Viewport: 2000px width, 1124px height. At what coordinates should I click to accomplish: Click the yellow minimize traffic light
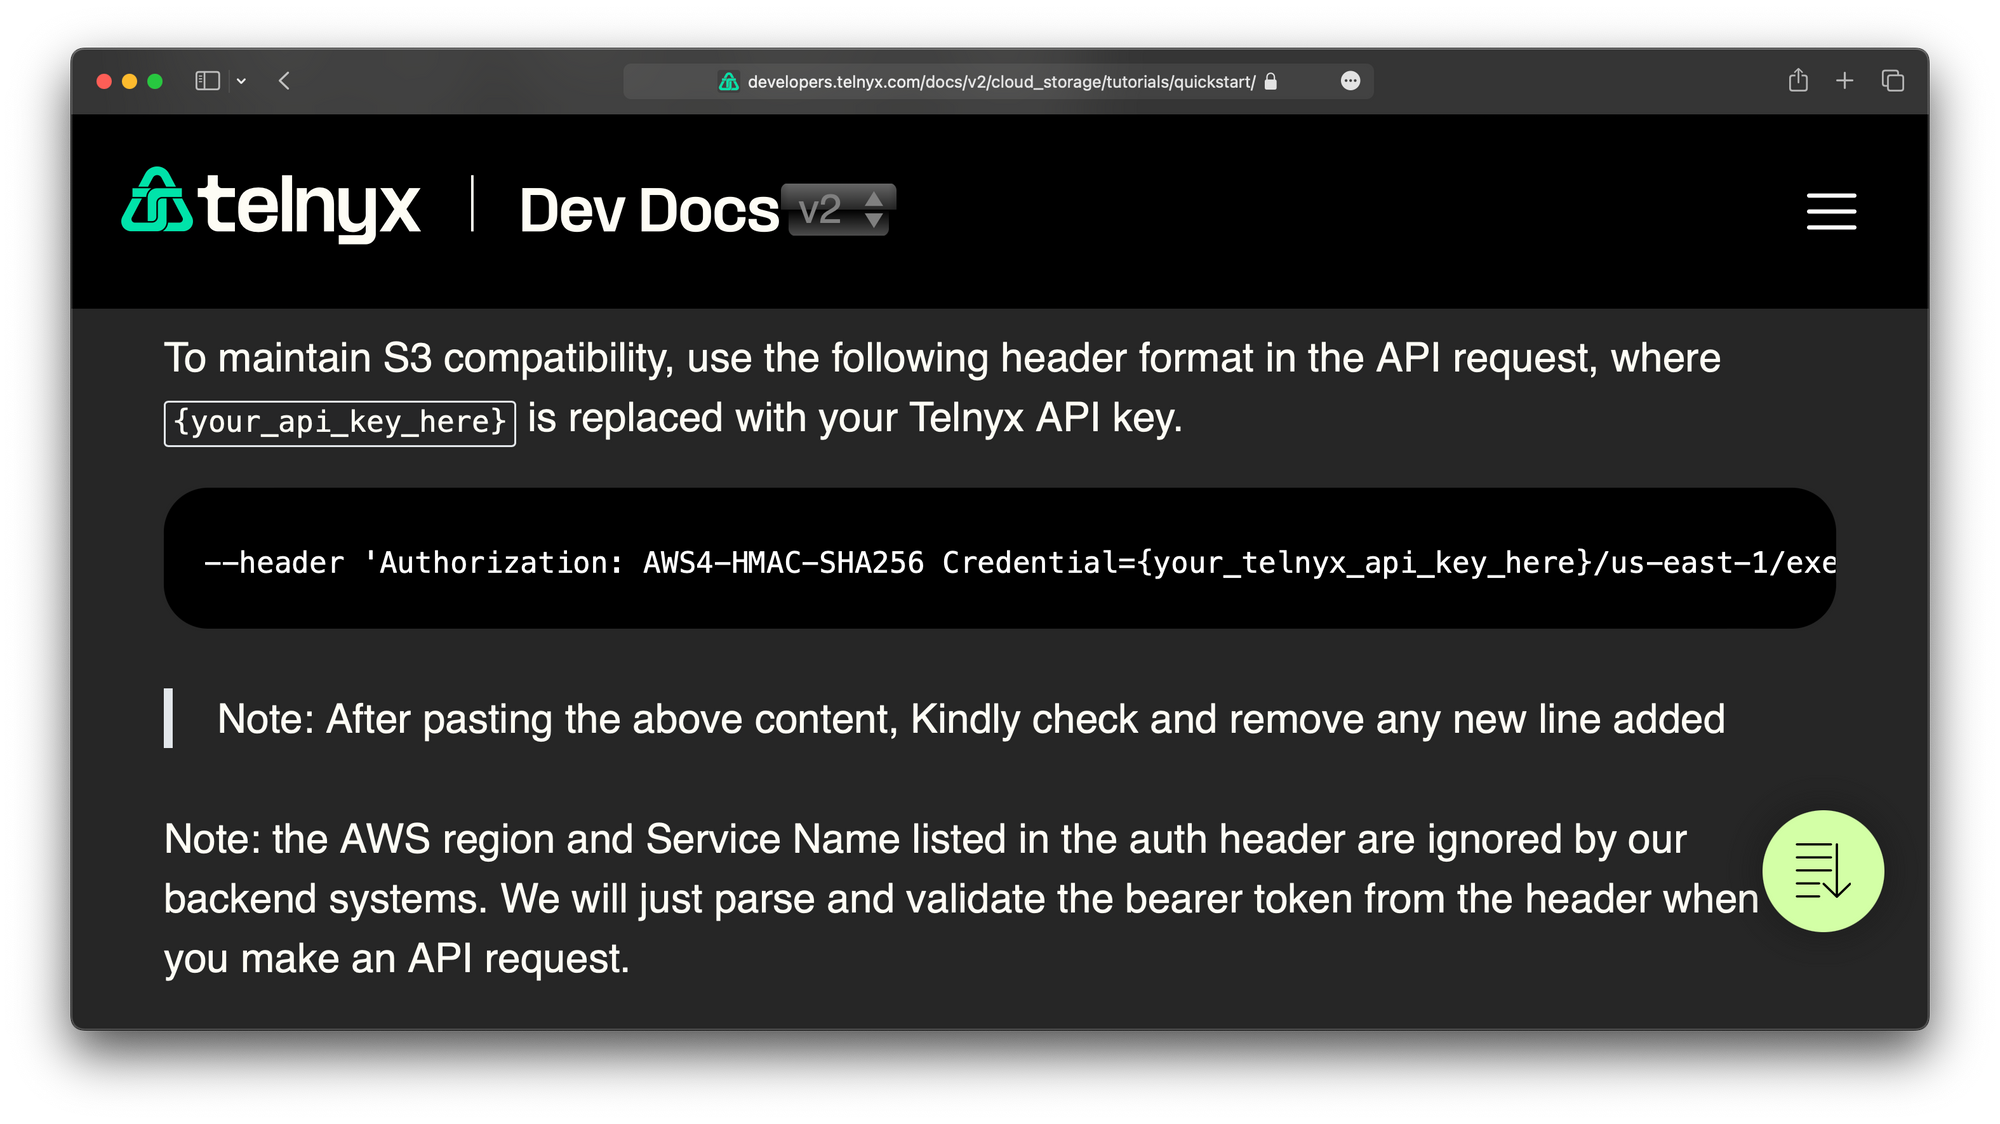click(x=130, y=81)
